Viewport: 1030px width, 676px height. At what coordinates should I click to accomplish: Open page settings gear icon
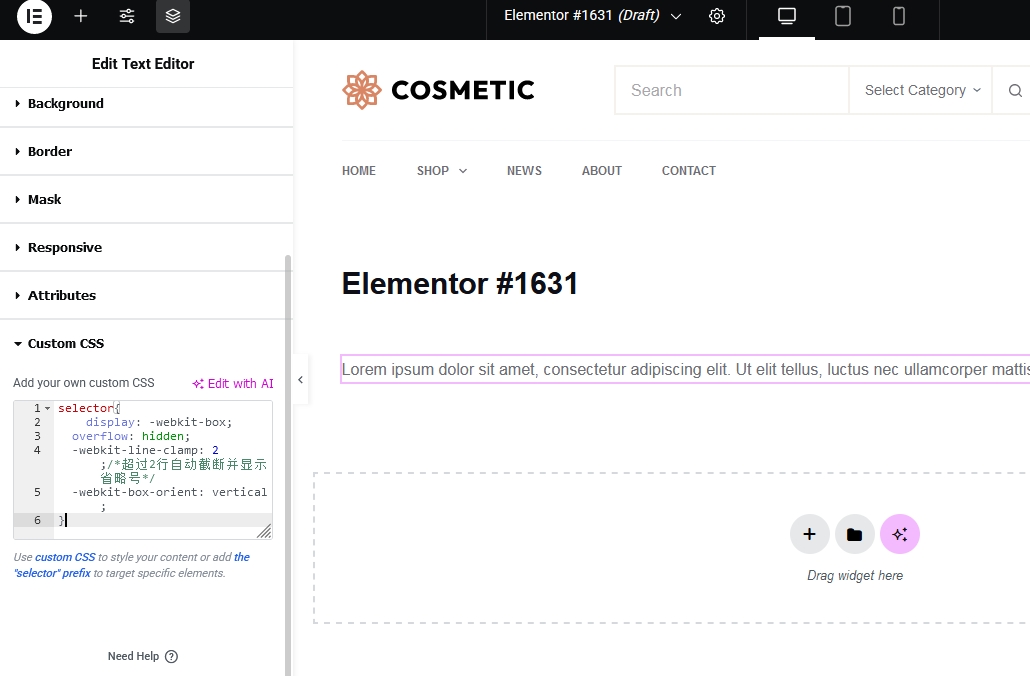pos(717,16)
